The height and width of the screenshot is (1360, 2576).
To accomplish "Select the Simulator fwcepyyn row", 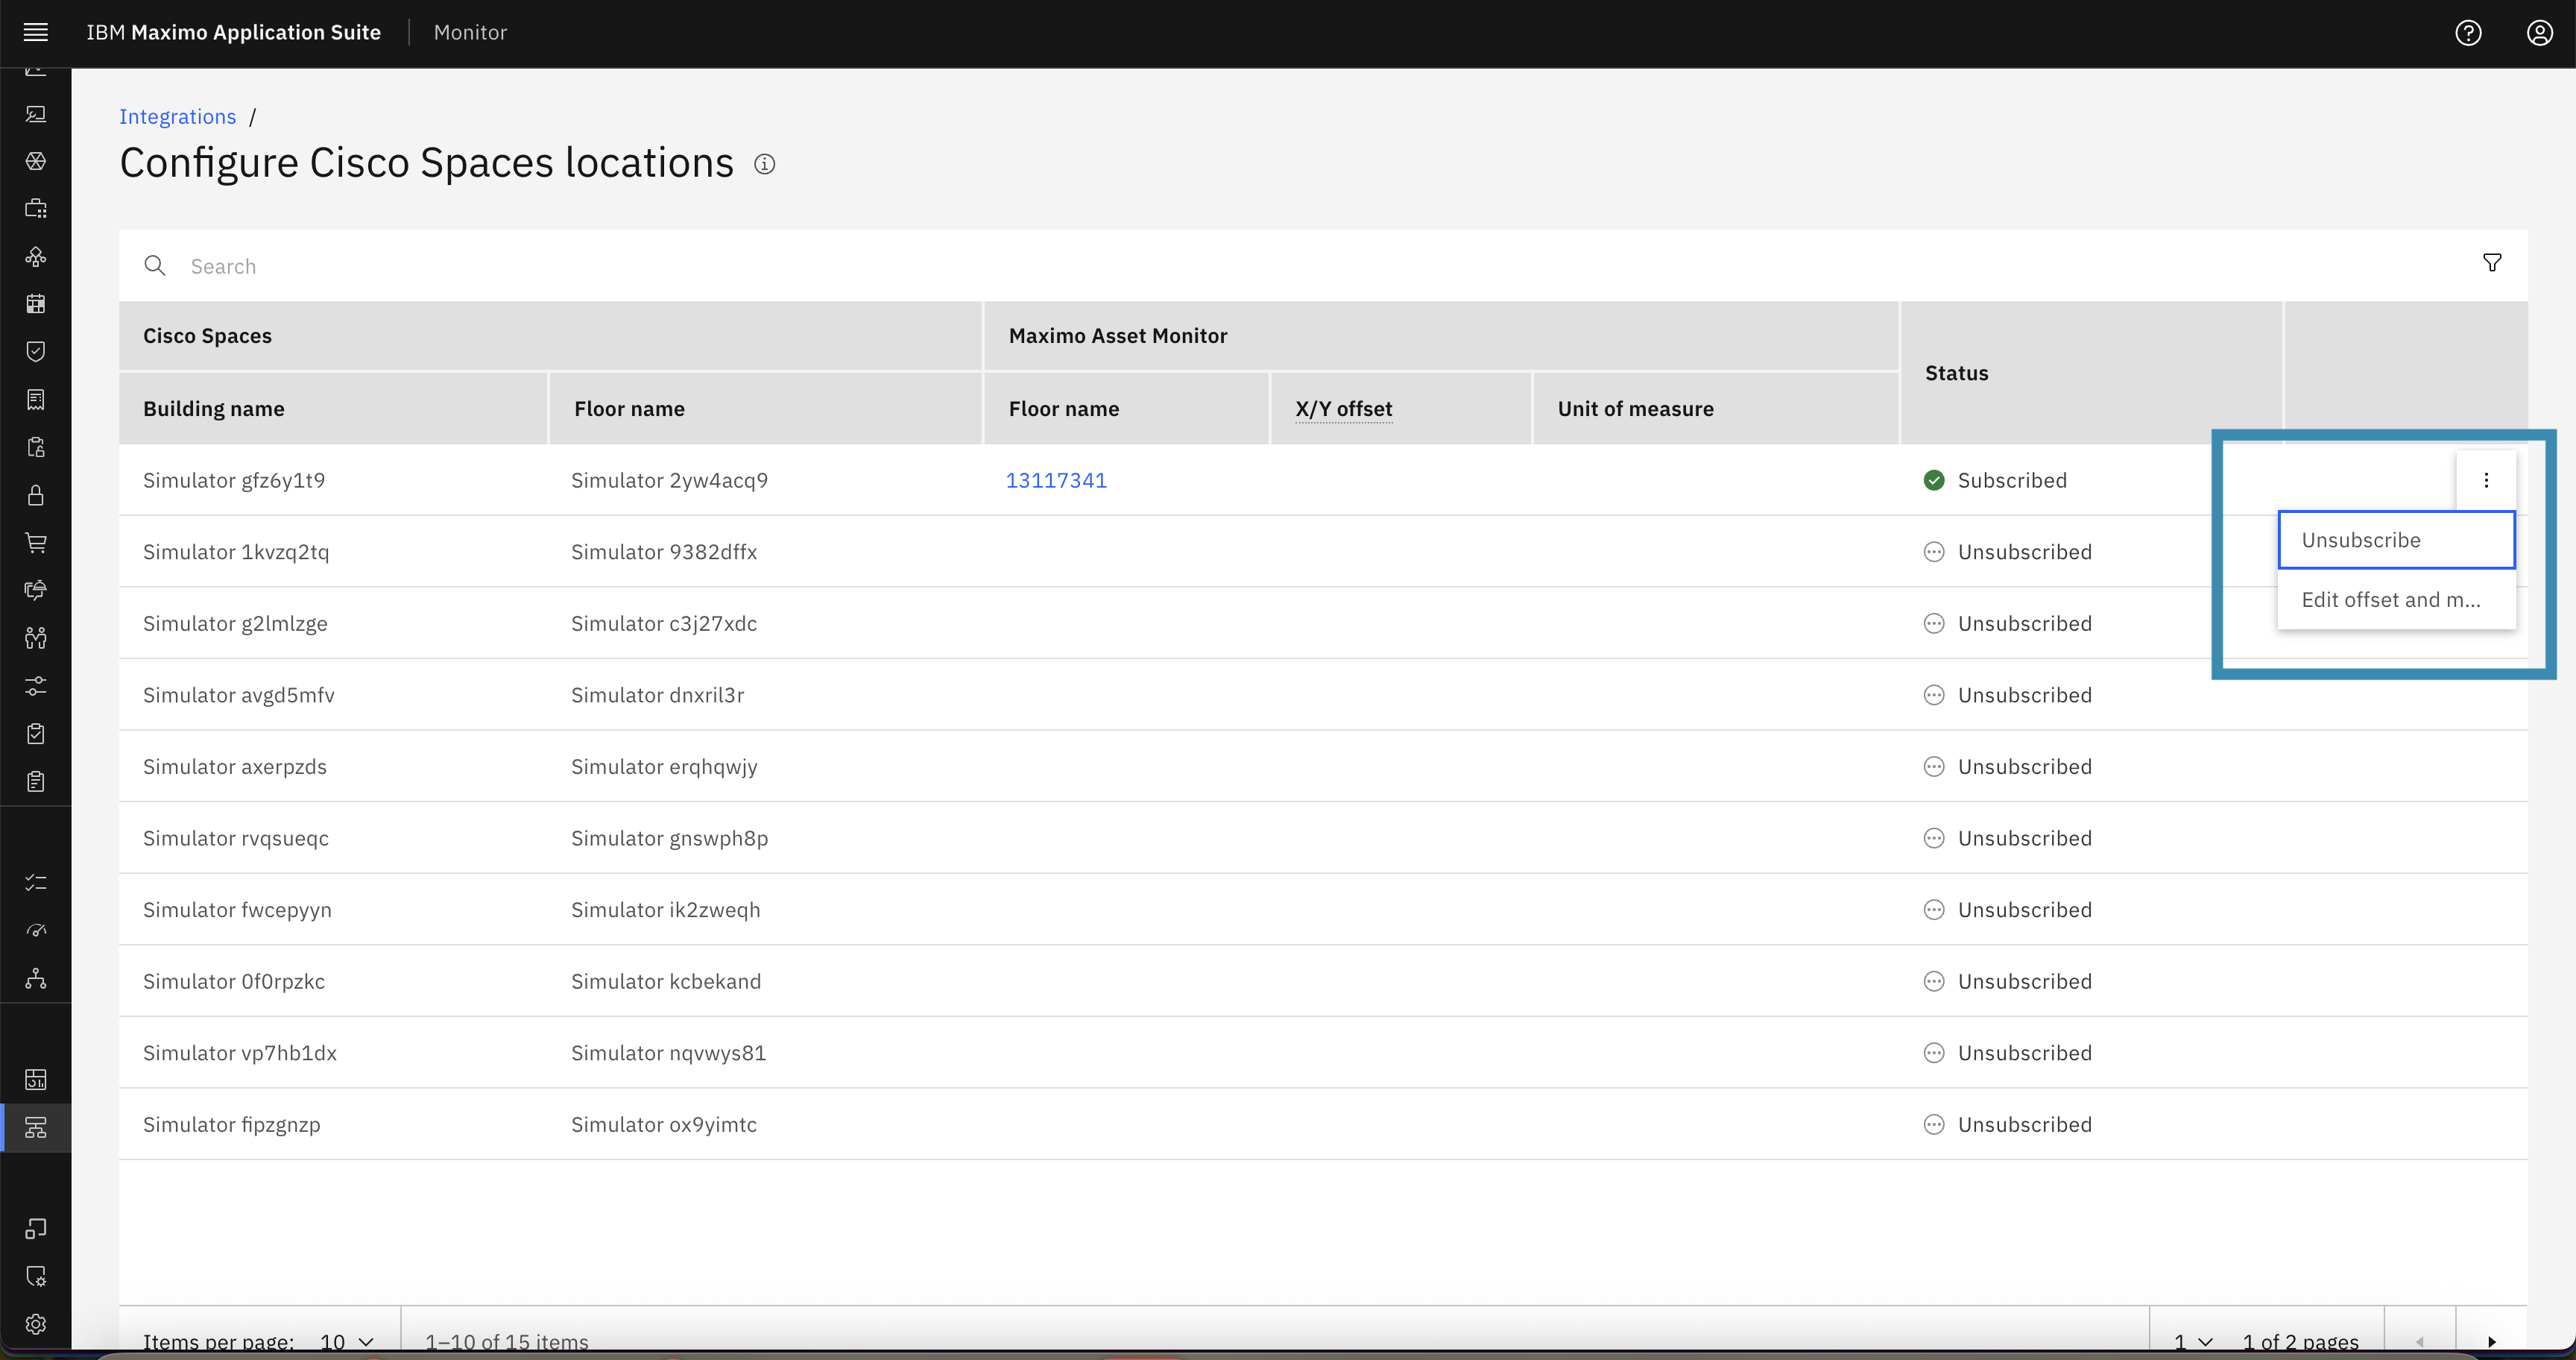I will click(x=1323, y=910).
